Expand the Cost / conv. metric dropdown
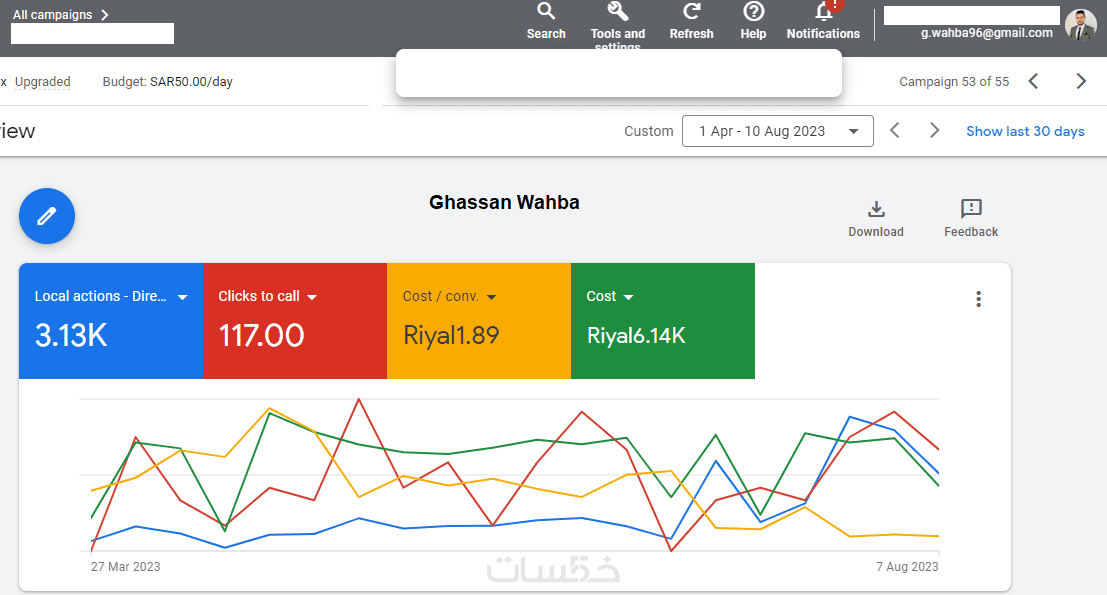 pos(491,297)
